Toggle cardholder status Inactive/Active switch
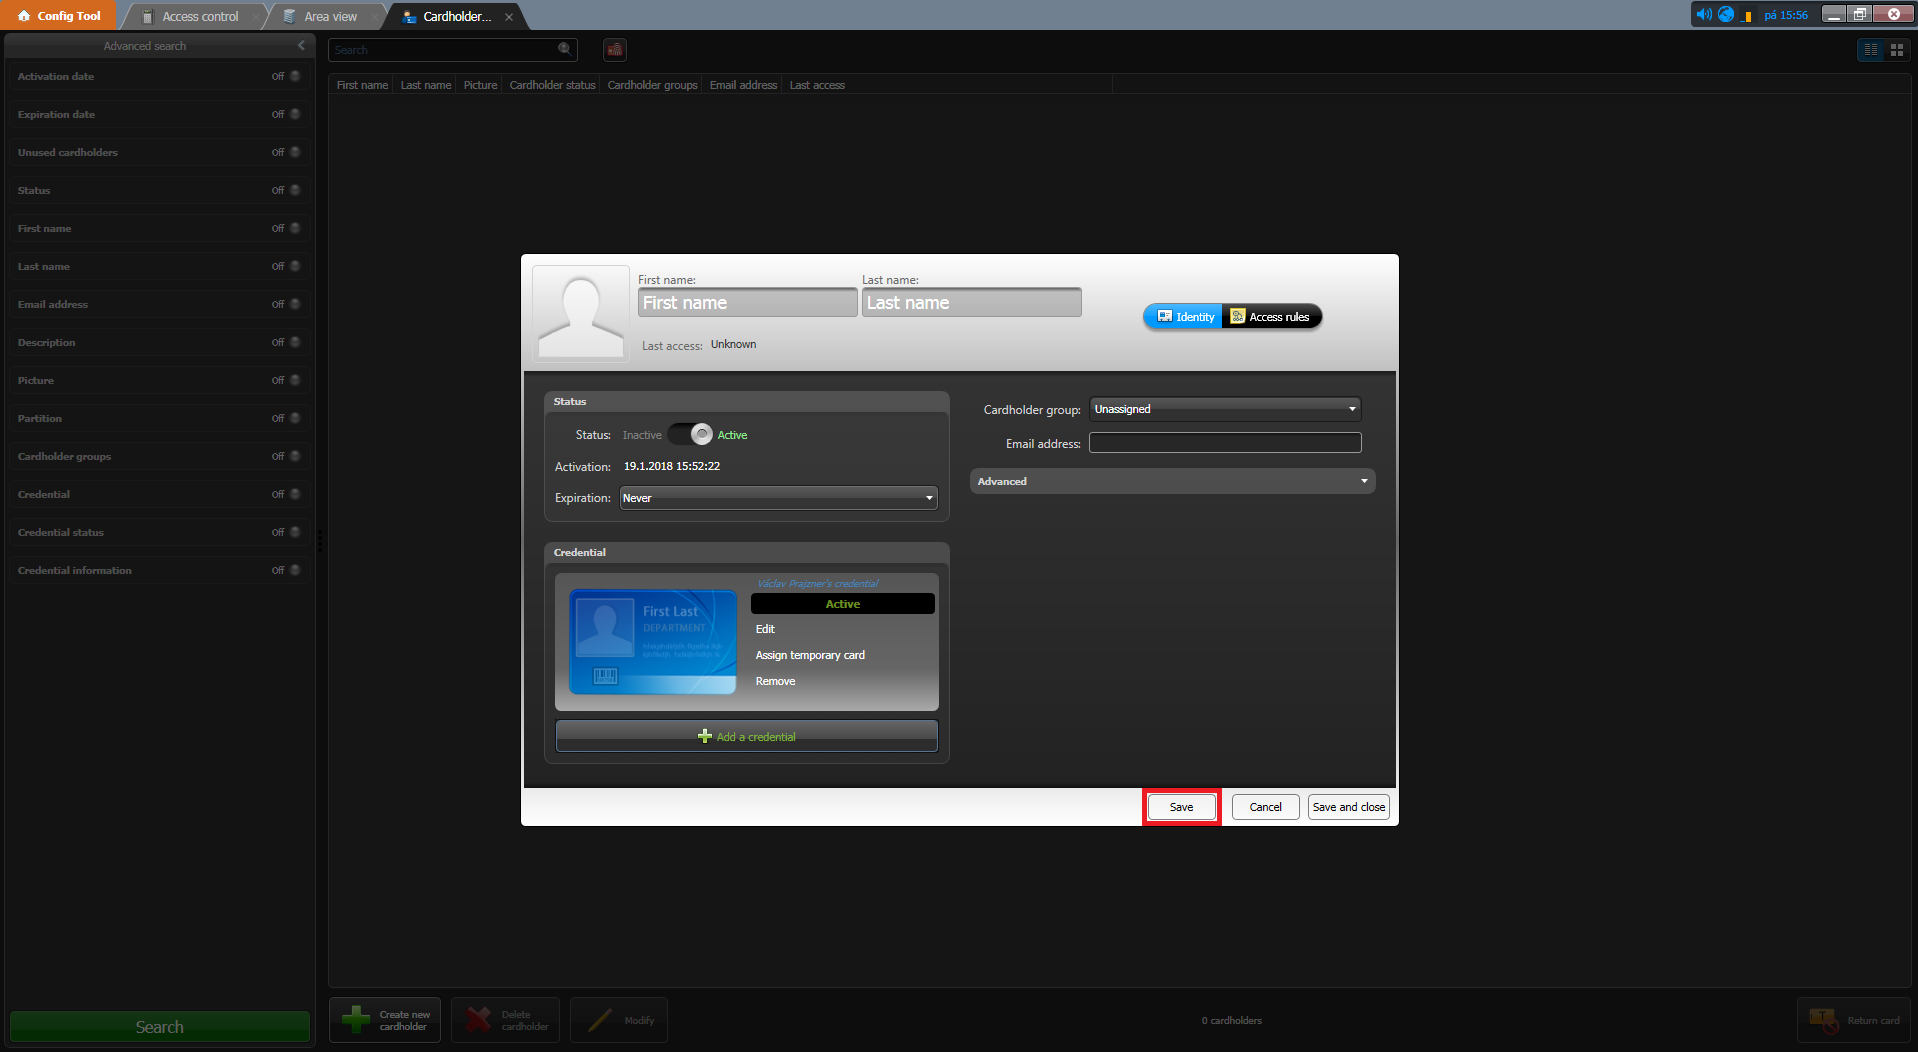 pyautogui.click(x=690, y=435)
